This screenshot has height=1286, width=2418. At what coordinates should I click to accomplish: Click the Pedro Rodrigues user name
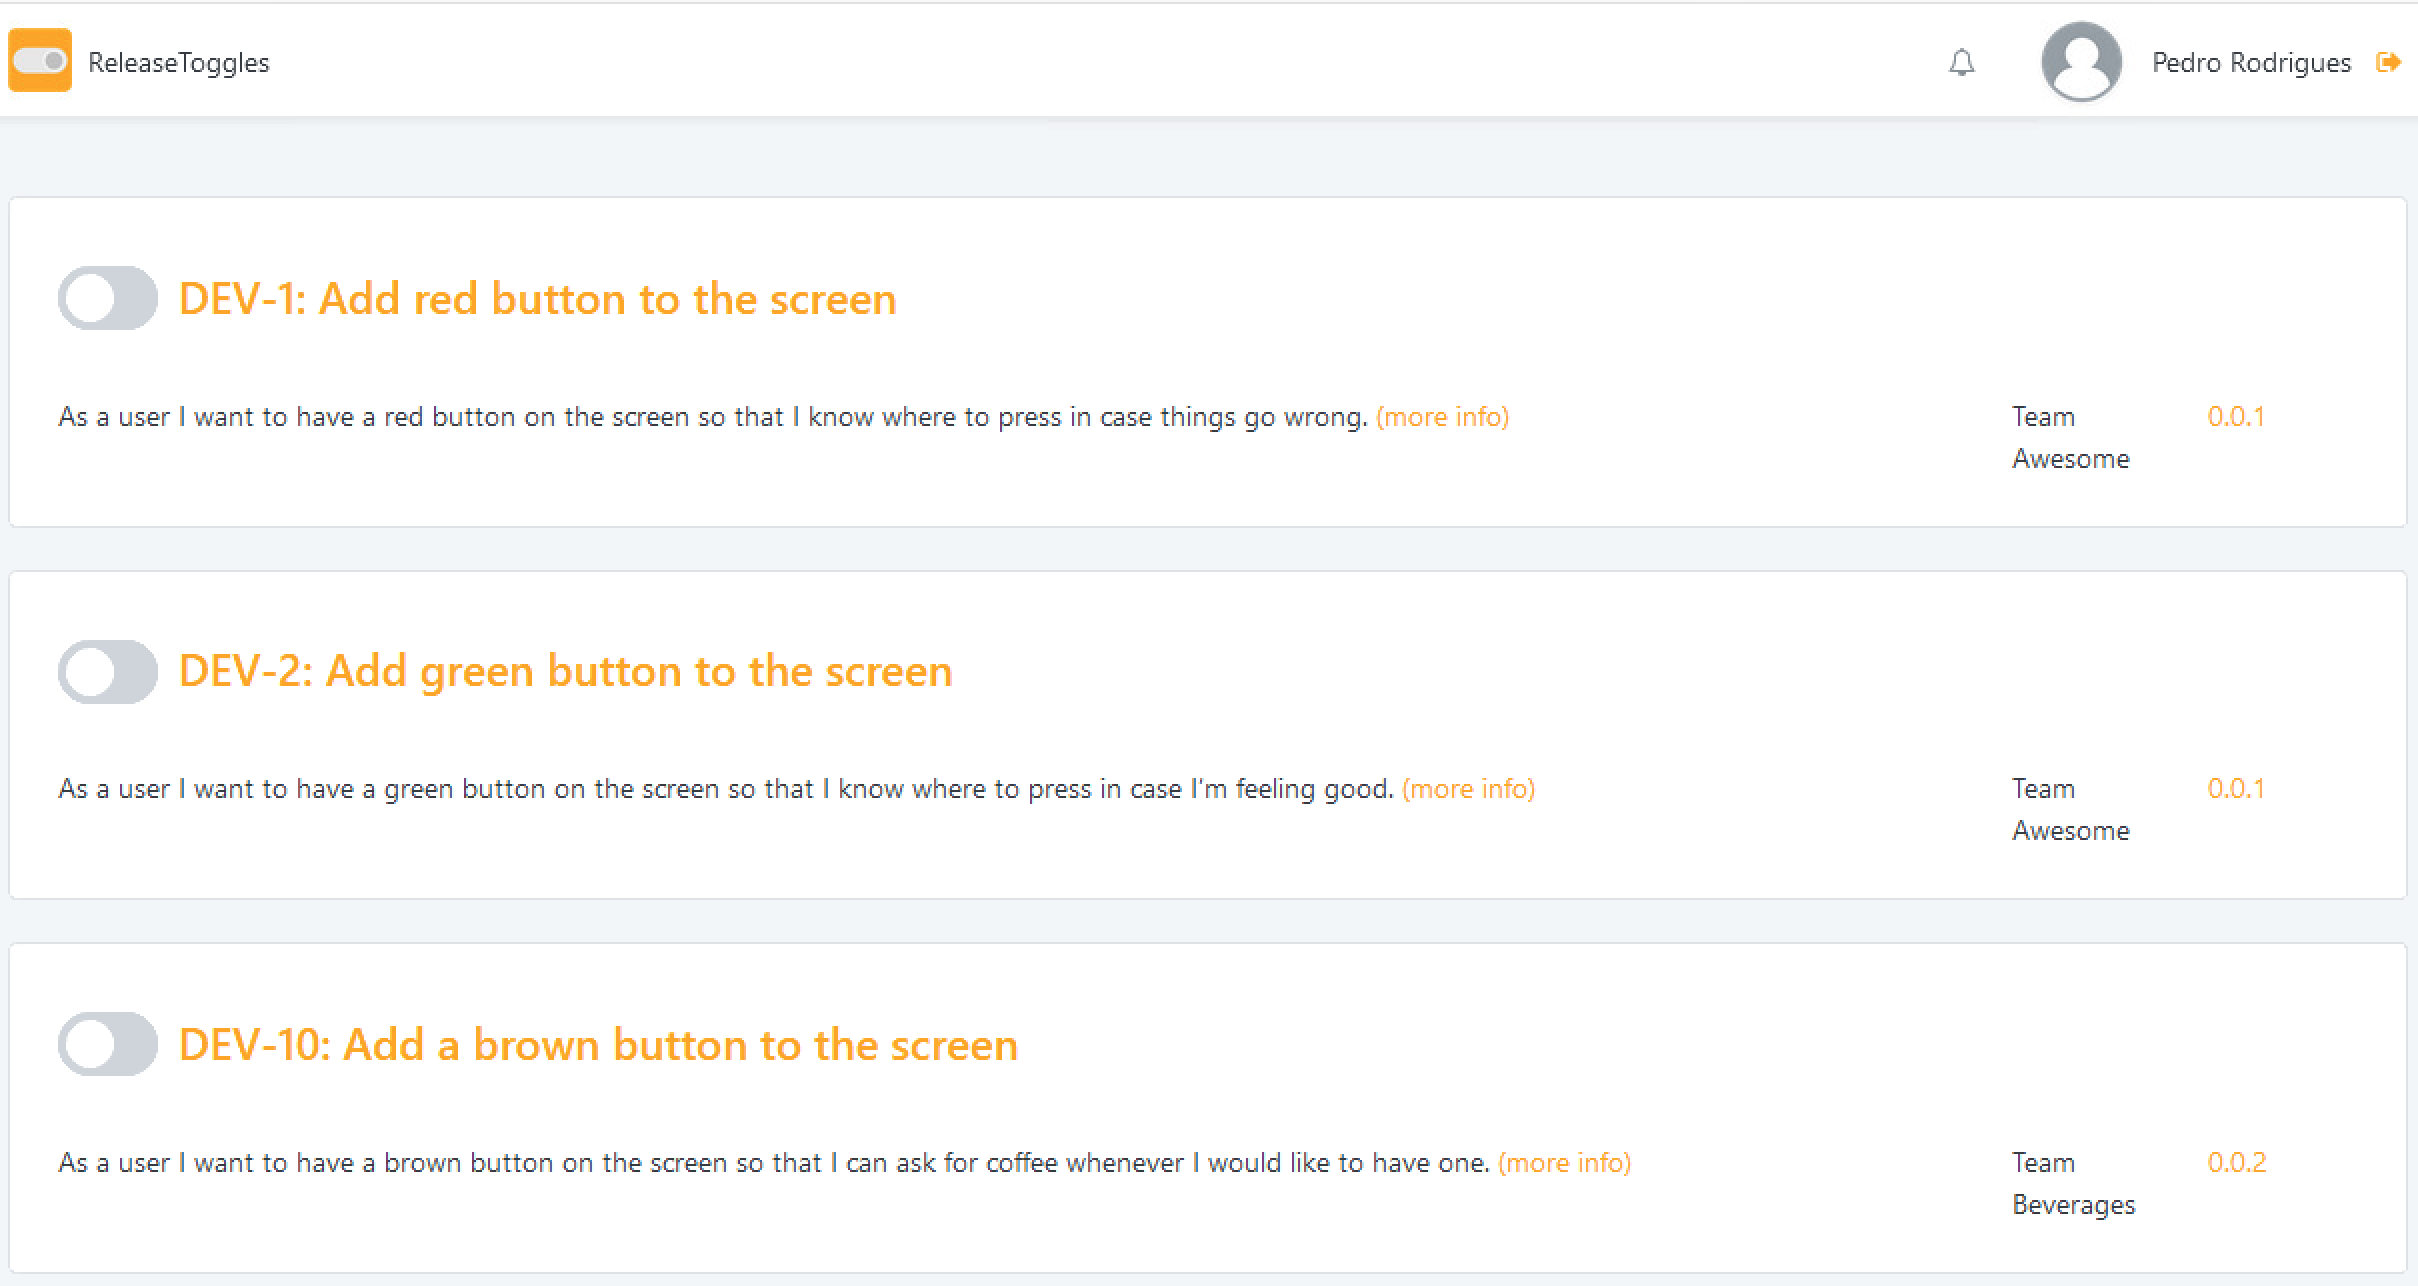click(2251, 63)
